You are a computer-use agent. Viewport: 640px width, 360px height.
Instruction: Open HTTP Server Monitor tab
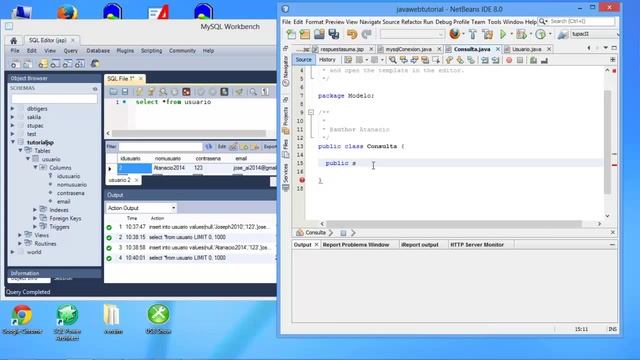[x=477, y=244]
